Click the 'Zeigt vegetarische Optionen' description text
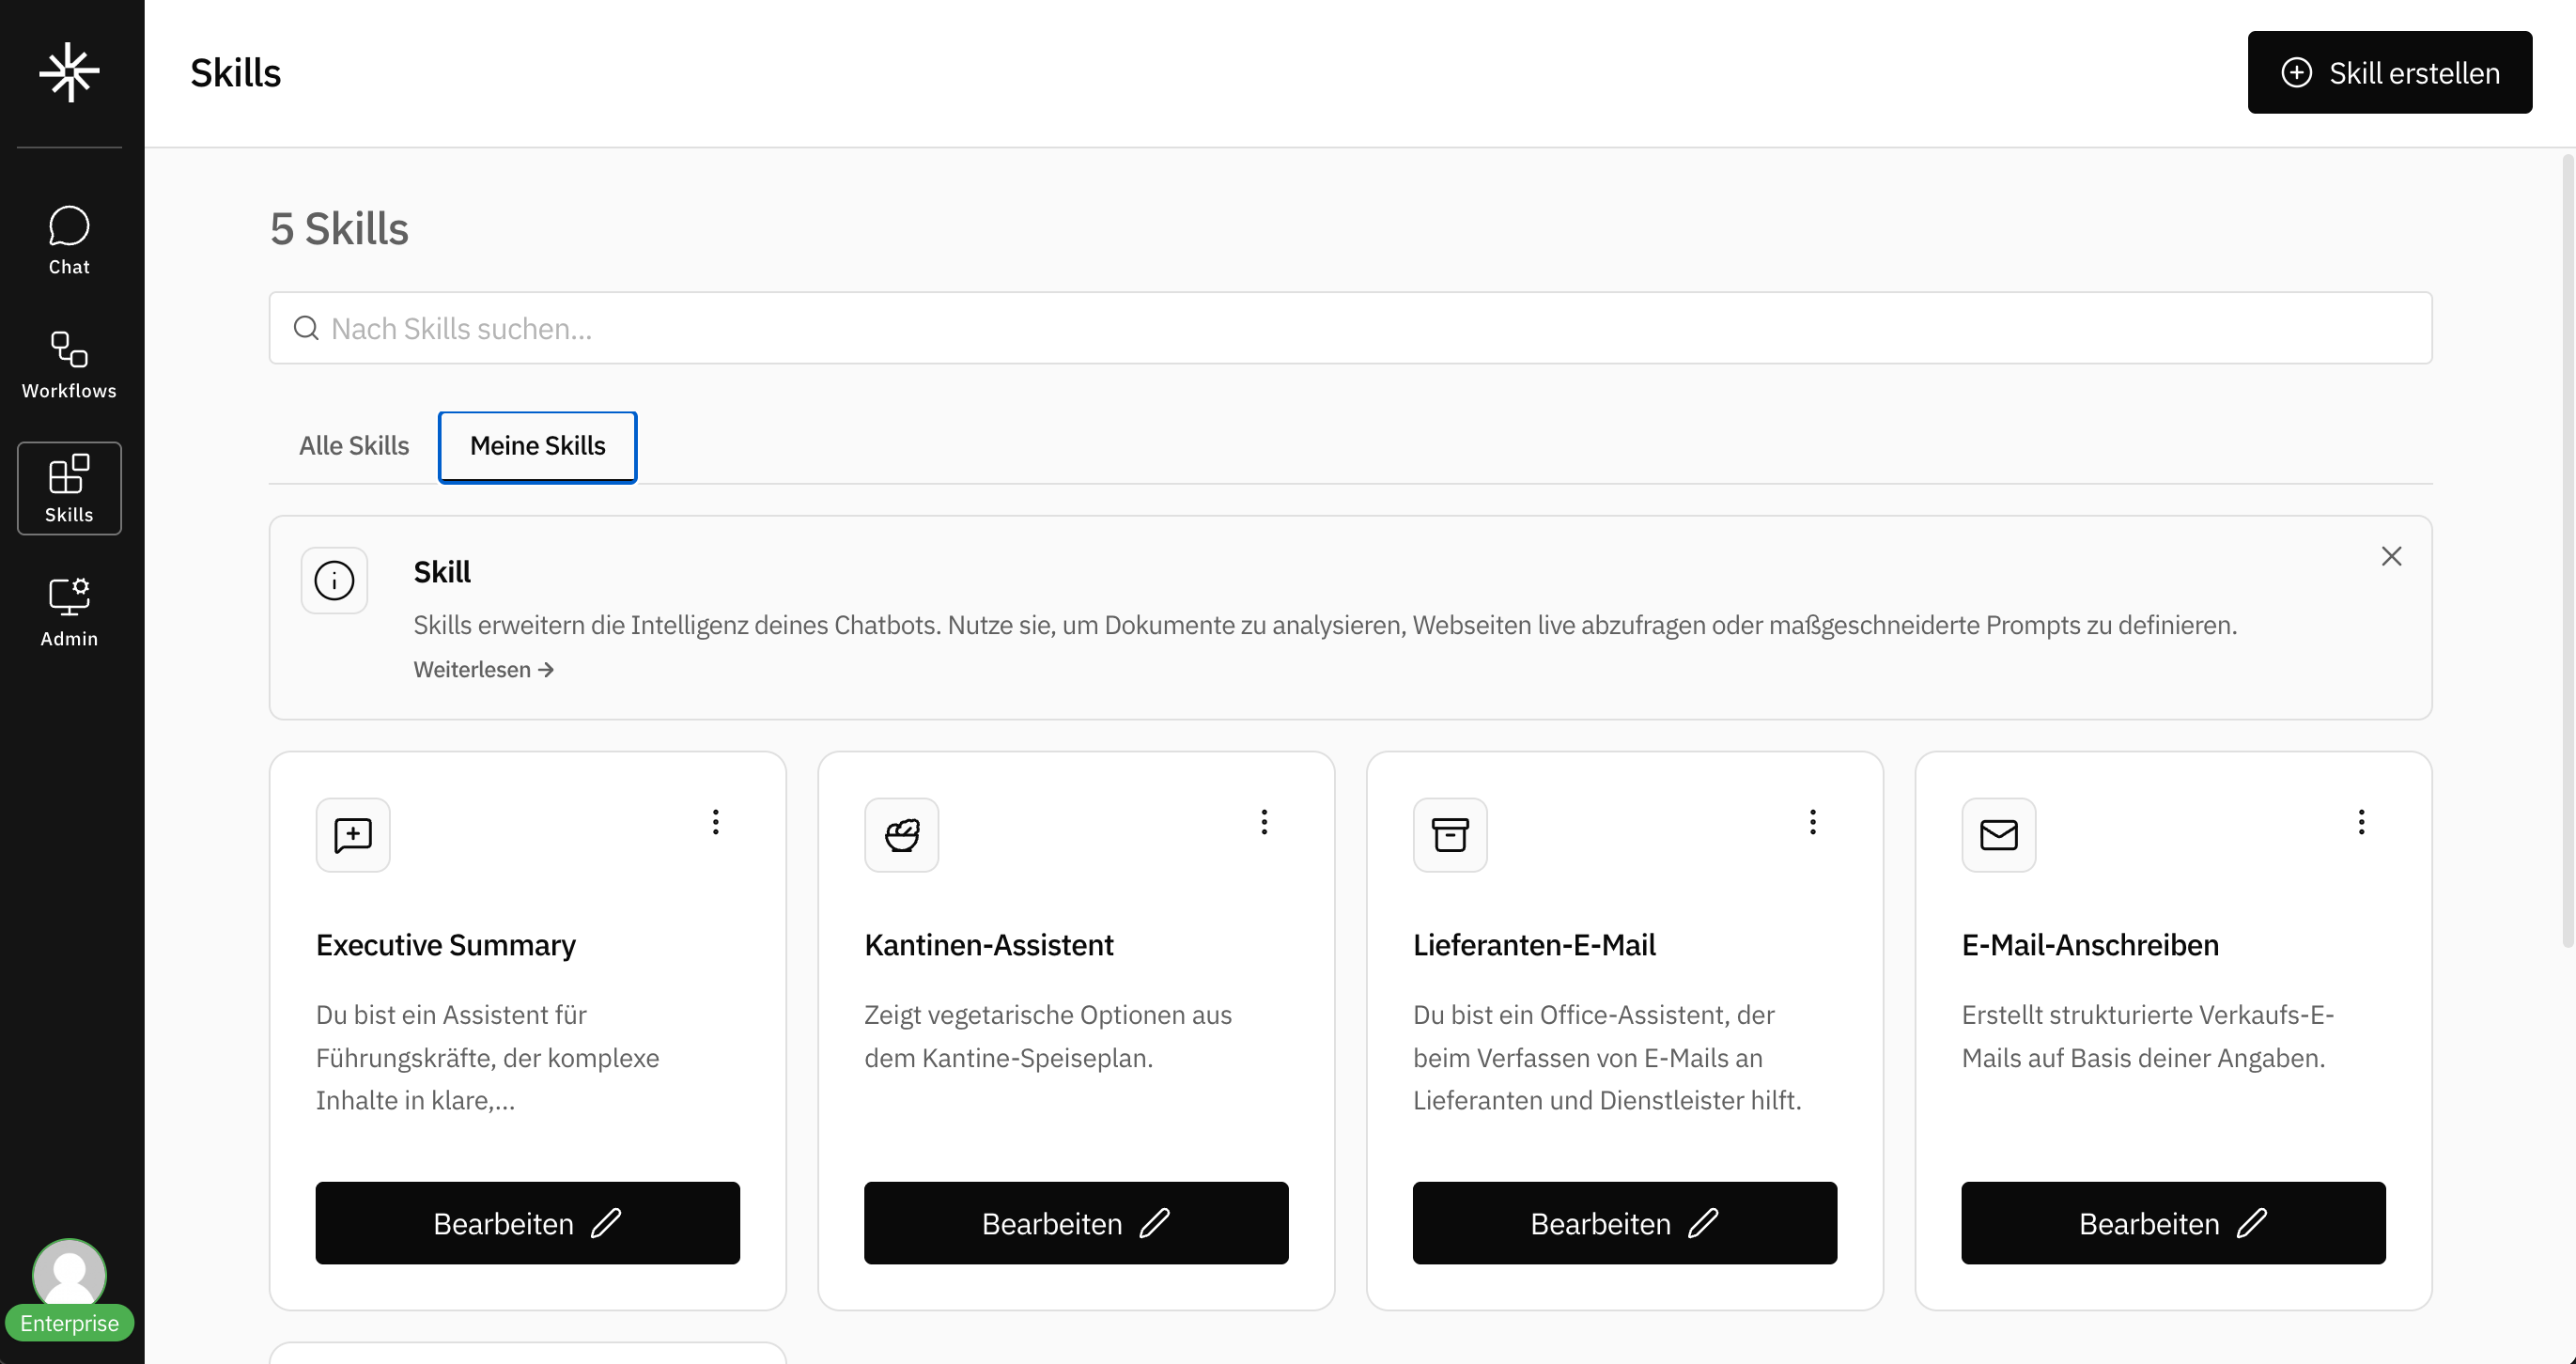Image resolution: width=2576 pixels, height=1364 pixels. click(1048, 1036)
